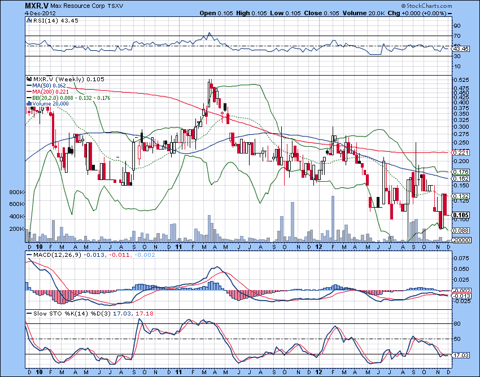The width and height of the screenshot is (480, 377).
Task: Click the 'Volume 20.0K' header value
Action: 364,13
